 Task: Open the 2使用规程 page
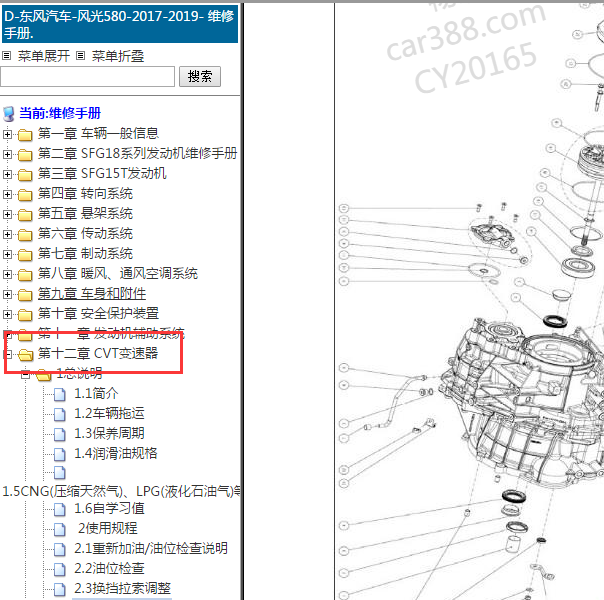click(107, 529)
